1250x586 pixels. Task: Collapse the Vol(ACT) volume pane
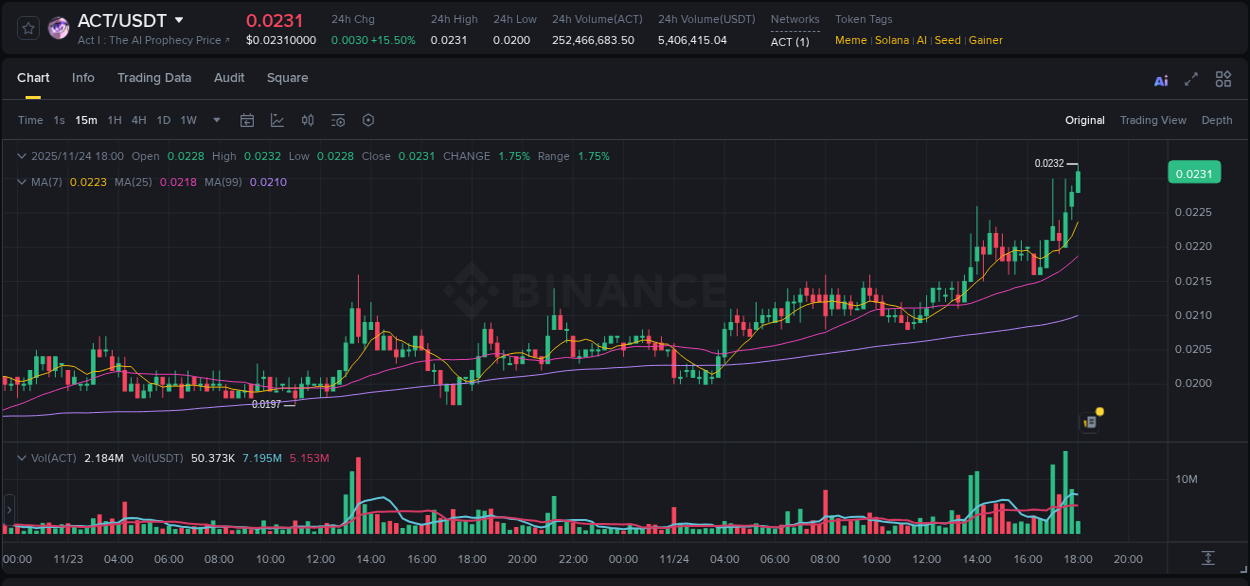pos(21,457)
